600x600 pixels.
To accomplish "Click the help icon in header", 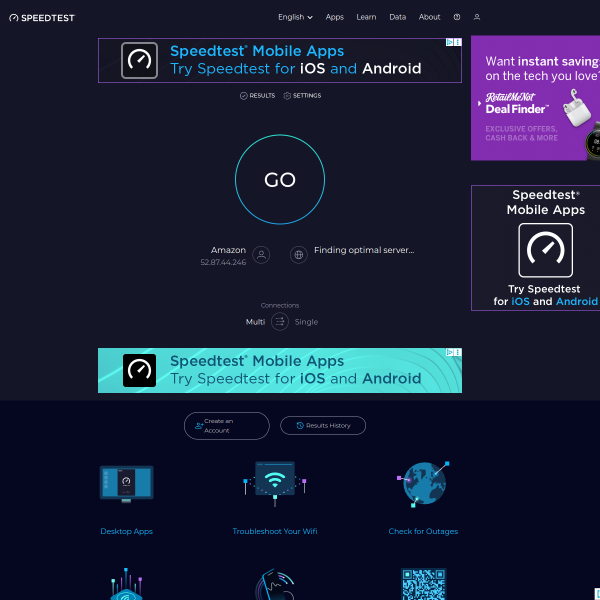I will 457,17.
